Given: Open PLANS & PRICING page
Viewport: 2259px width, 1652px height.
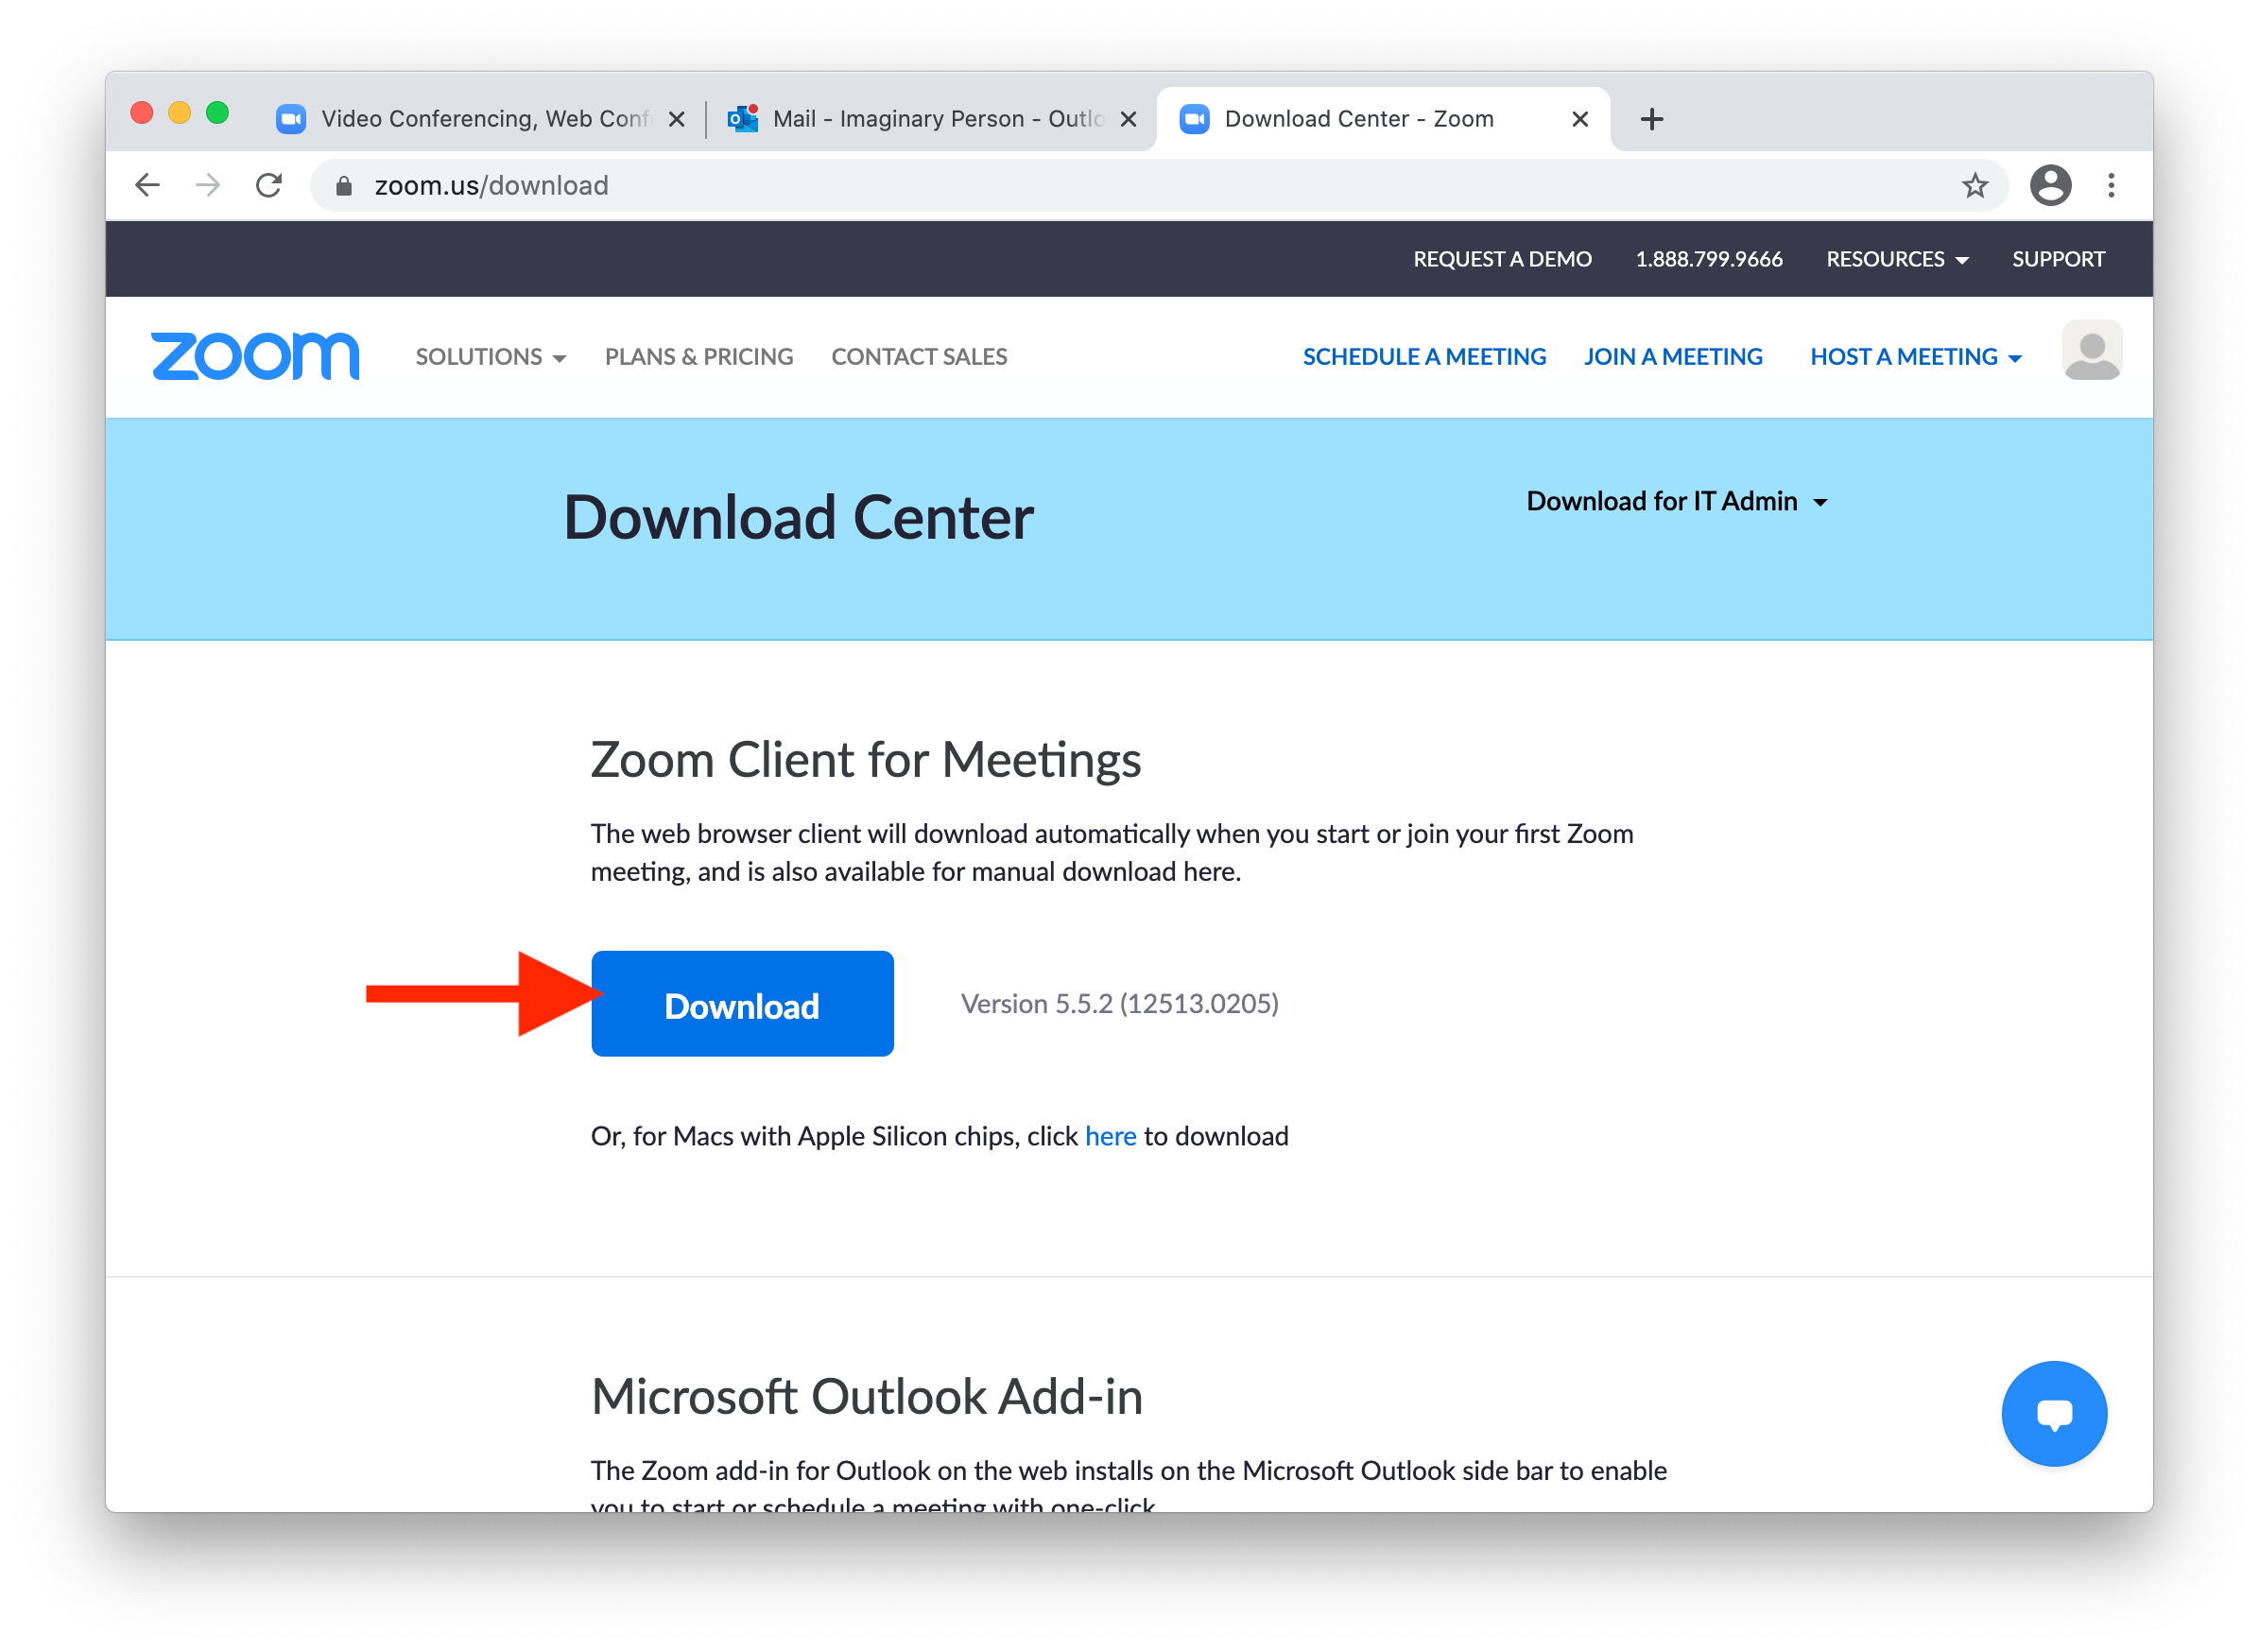Looking at the screenshot, I should [x=698, y=357].
